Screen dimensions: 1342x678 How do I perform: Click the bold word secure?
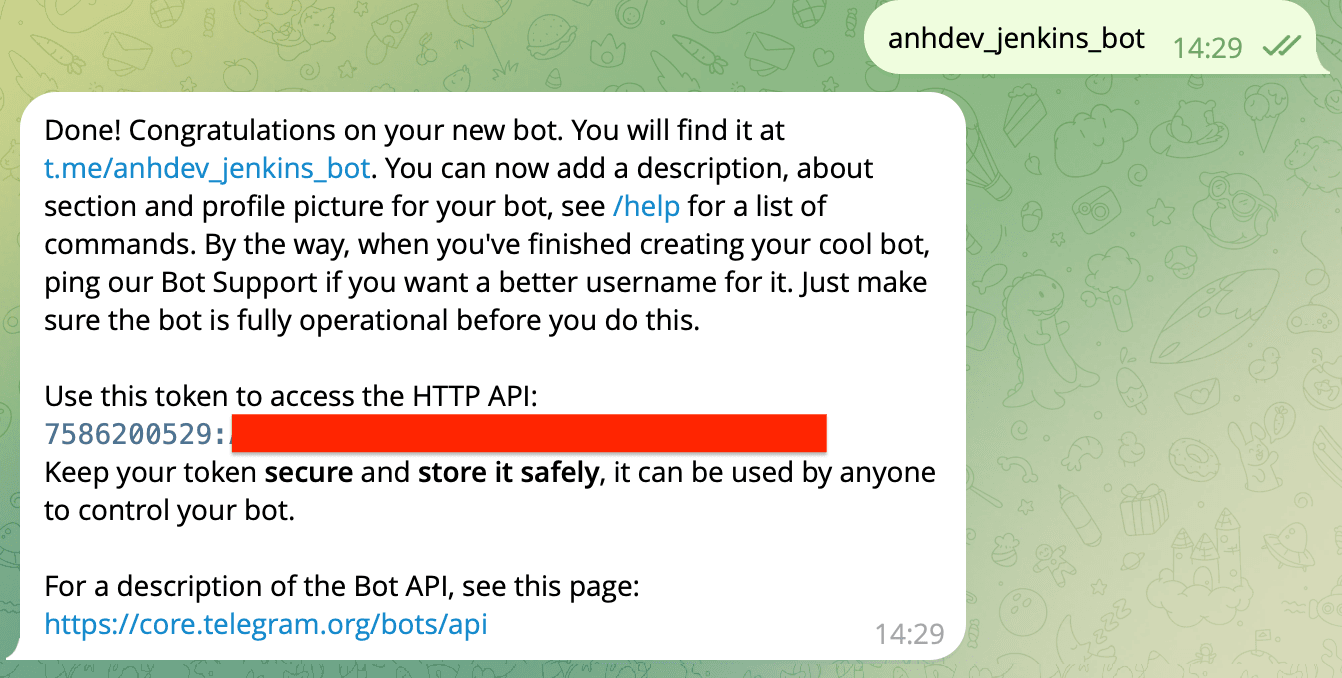(x=308, y=472)
